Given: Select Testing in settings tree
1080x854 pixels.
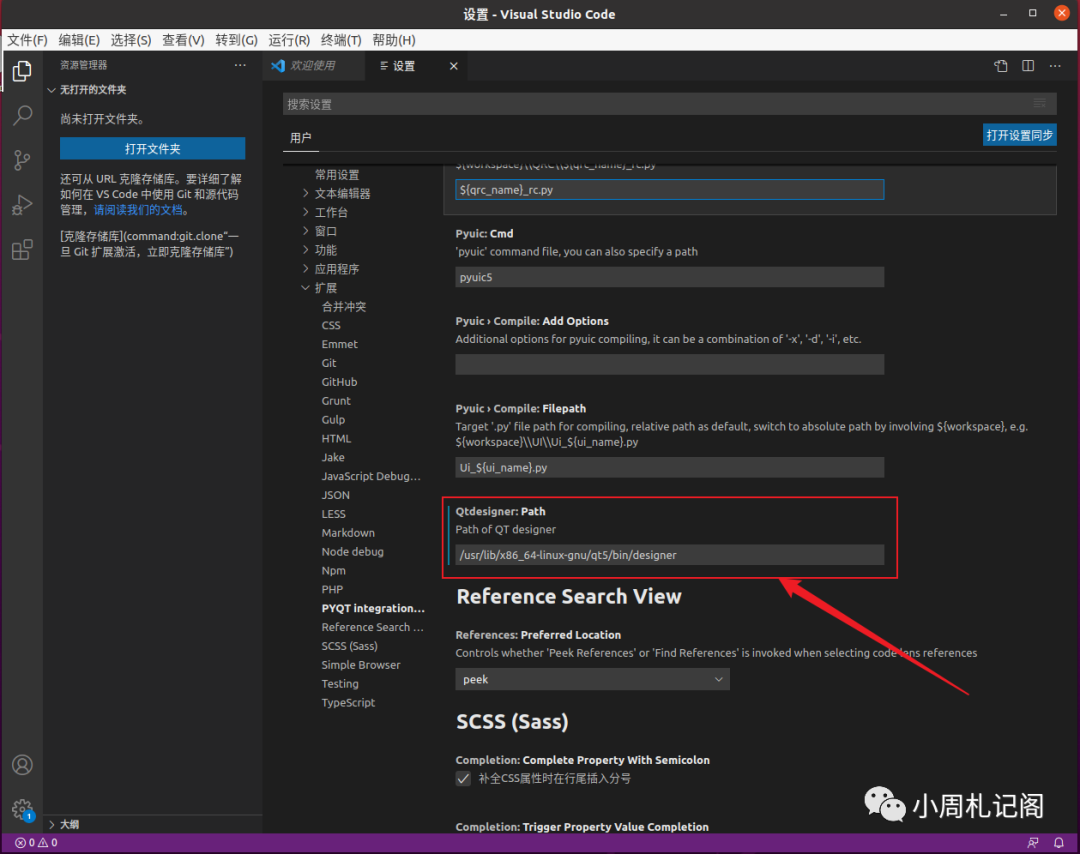Looking at the screenshot, I should tap(340, 684).
